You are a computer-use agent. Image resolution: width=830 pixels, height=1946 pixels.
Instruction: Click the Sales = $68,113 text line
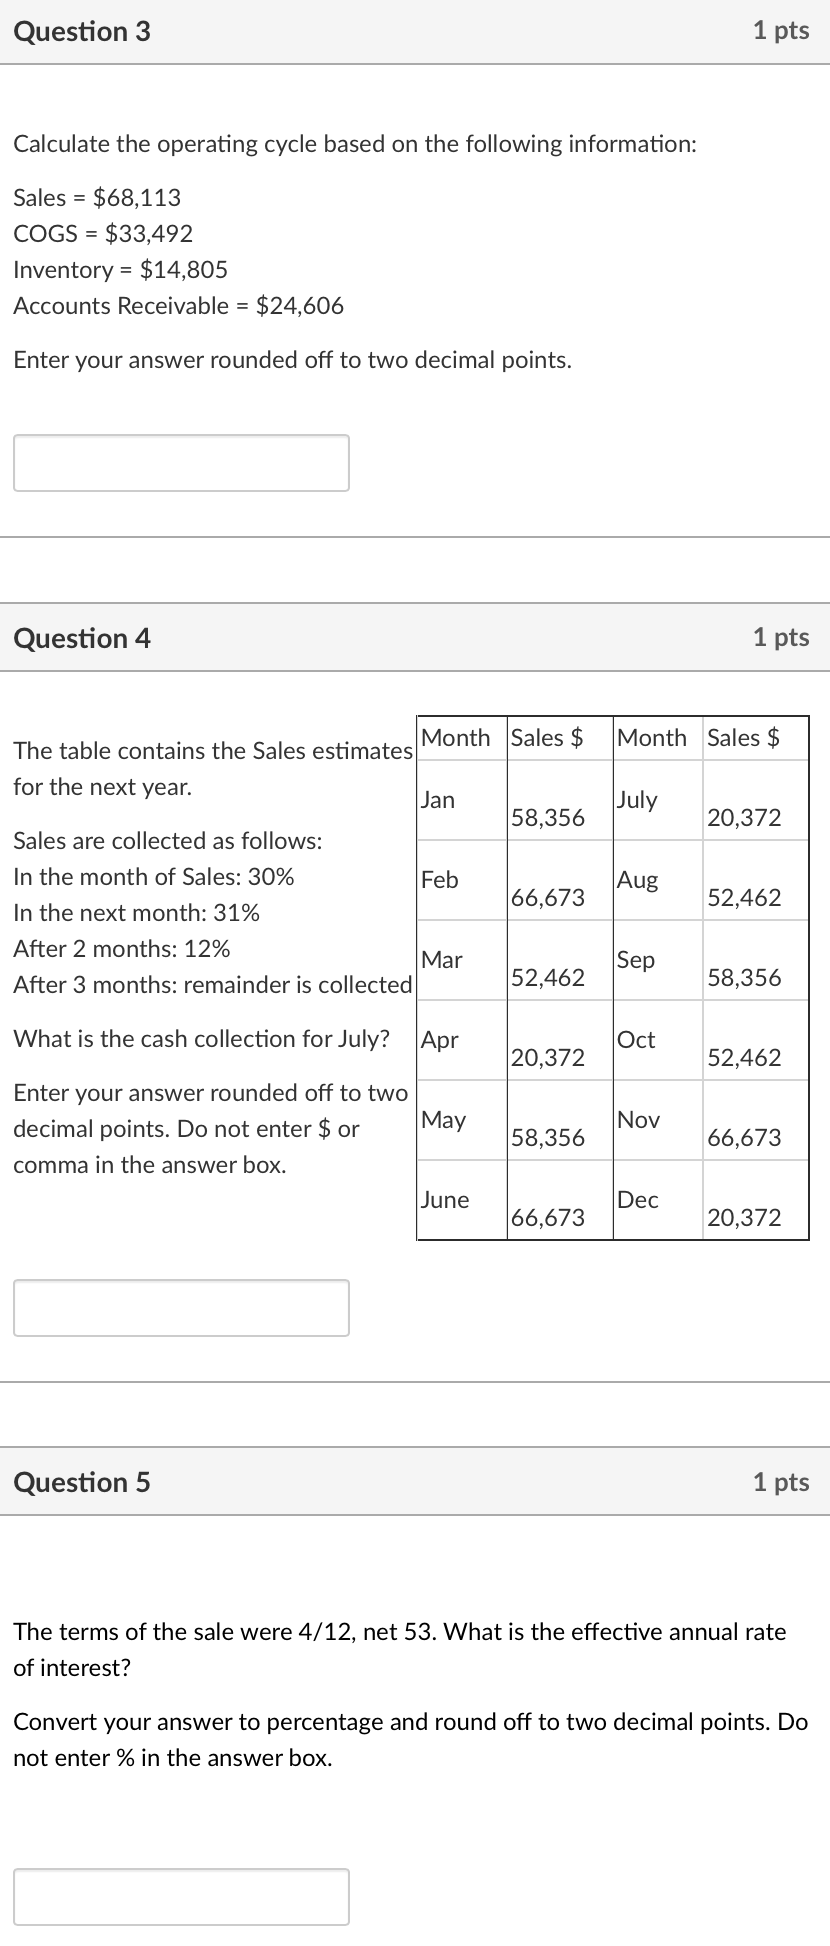coord(97,197)
